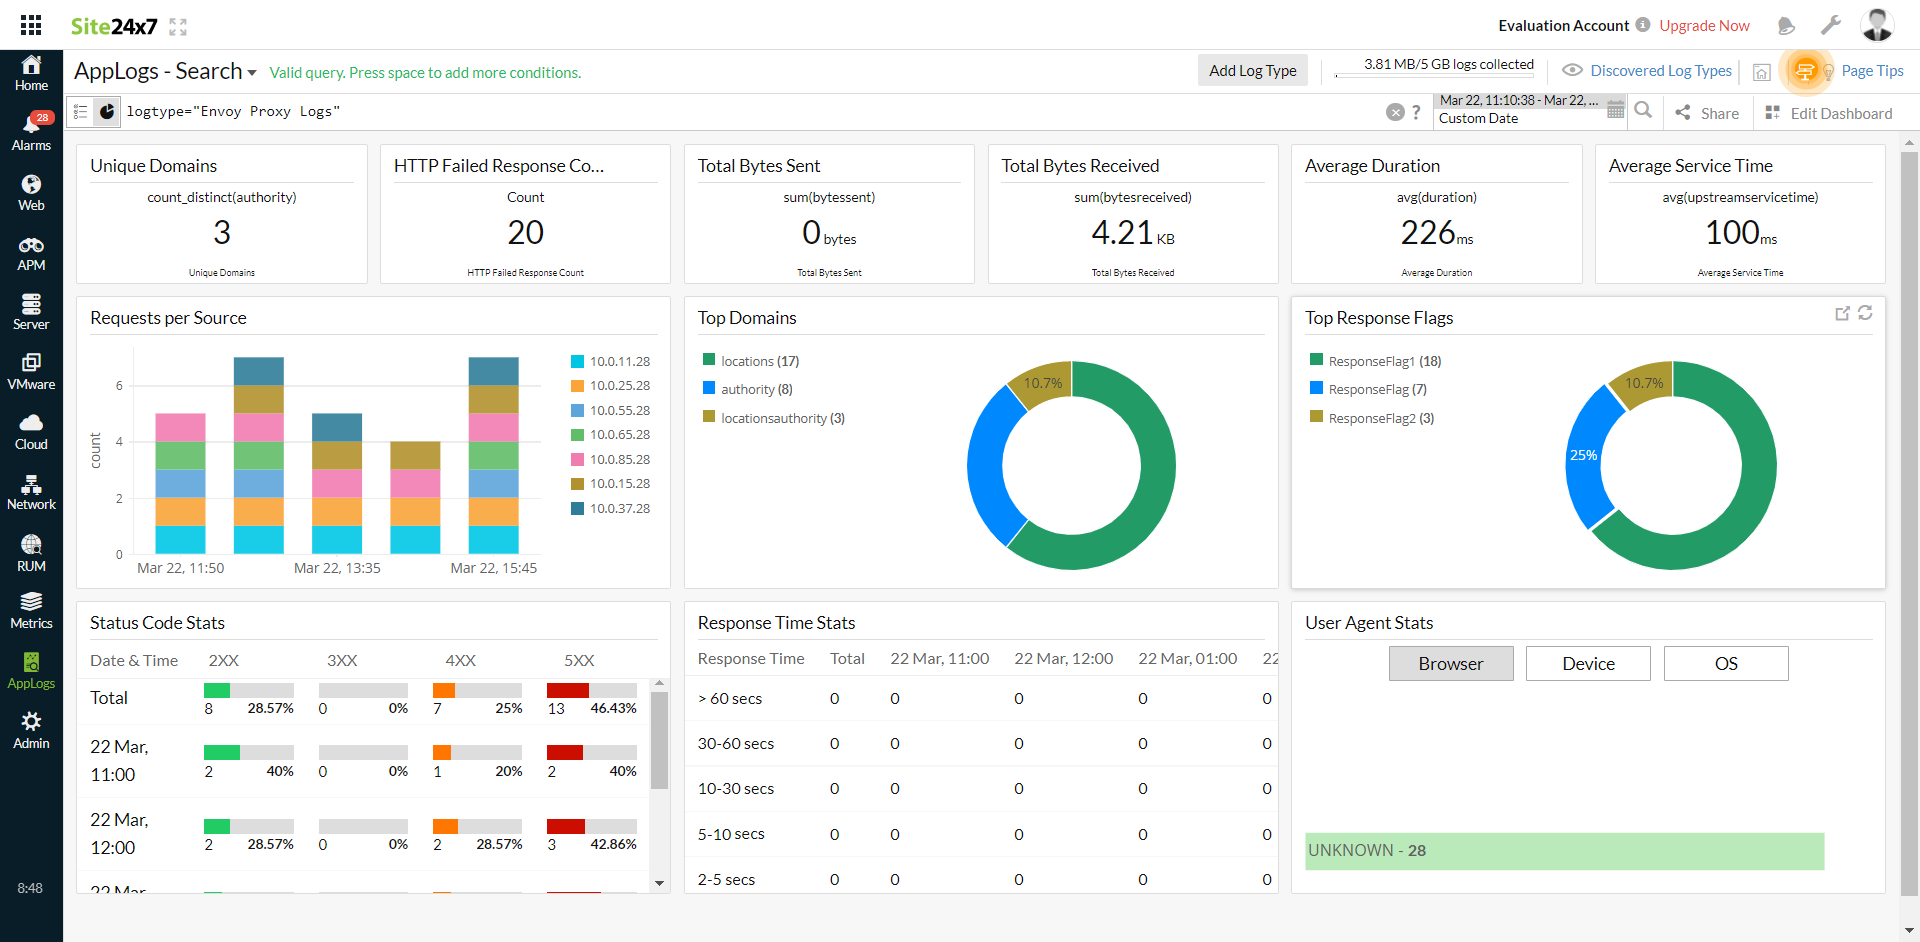Clear the query with the X icon
1920x942 pixels.
[x=1395, y=112]
